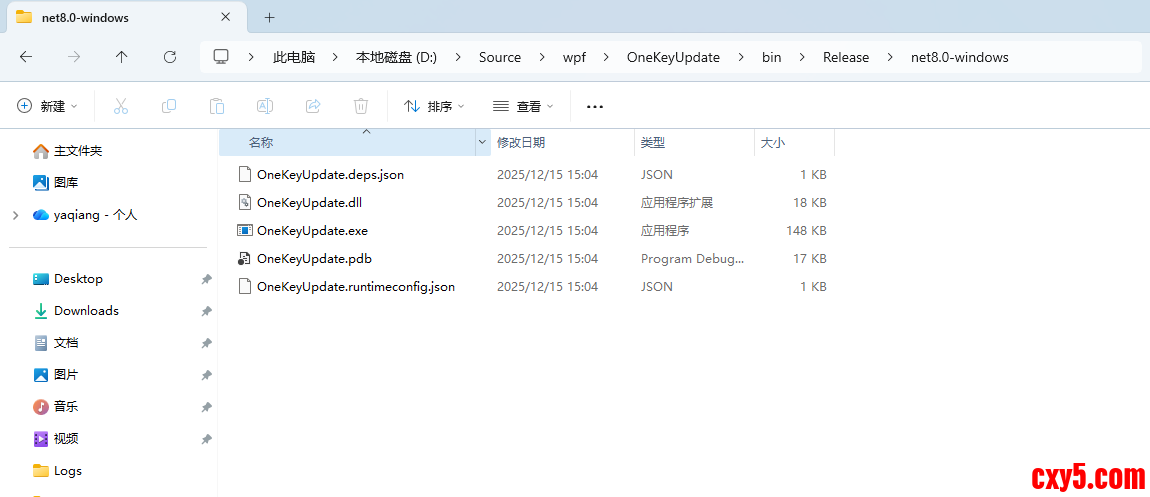
Task: Click the Rename icon in toolbar
Action: (265, 106)
